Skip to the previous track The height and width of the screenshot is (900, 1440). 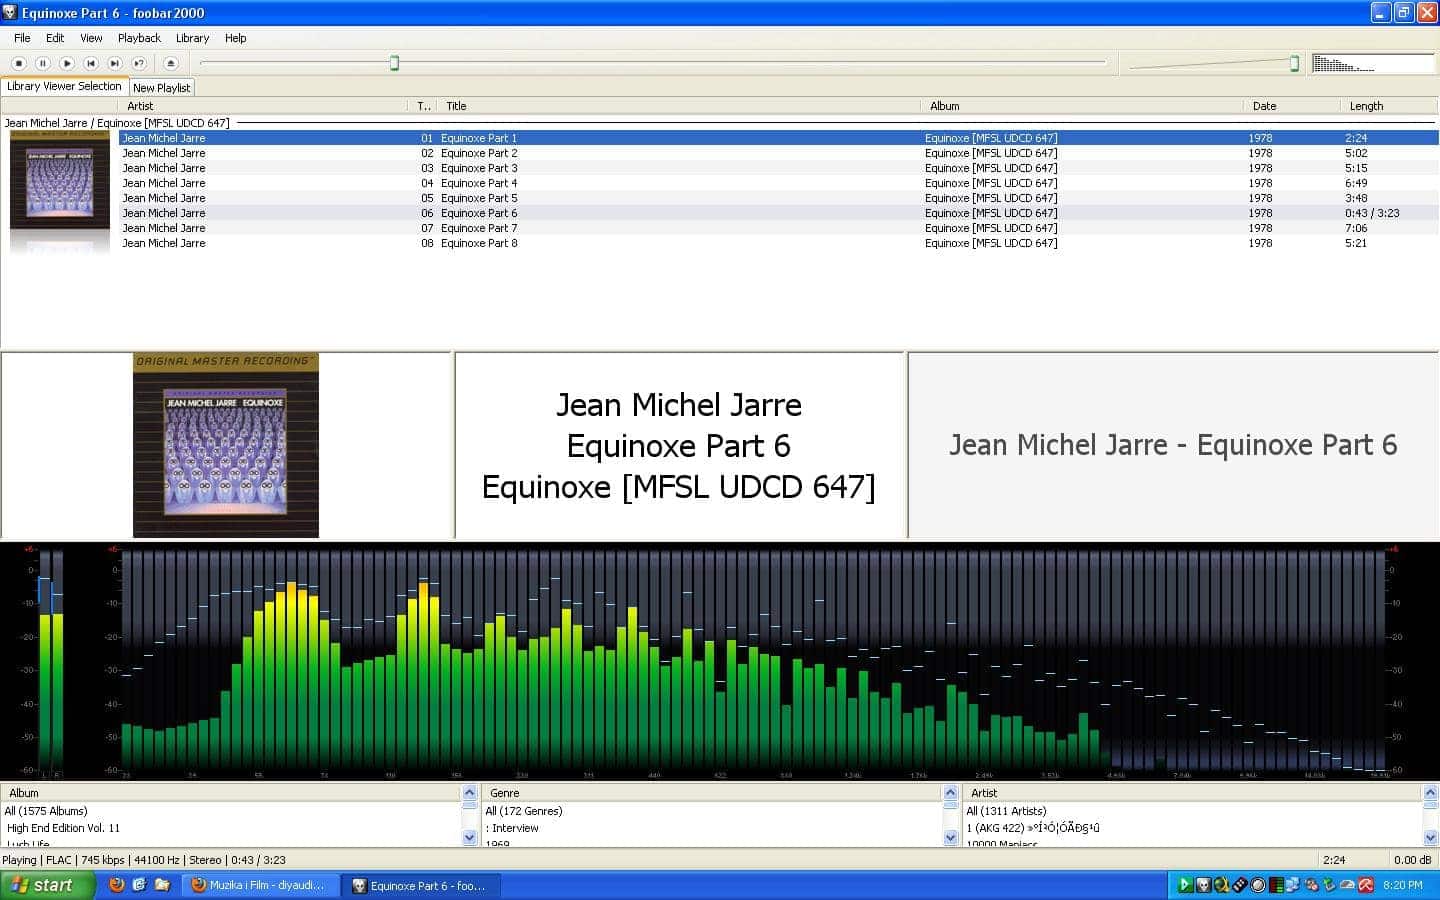91,63
